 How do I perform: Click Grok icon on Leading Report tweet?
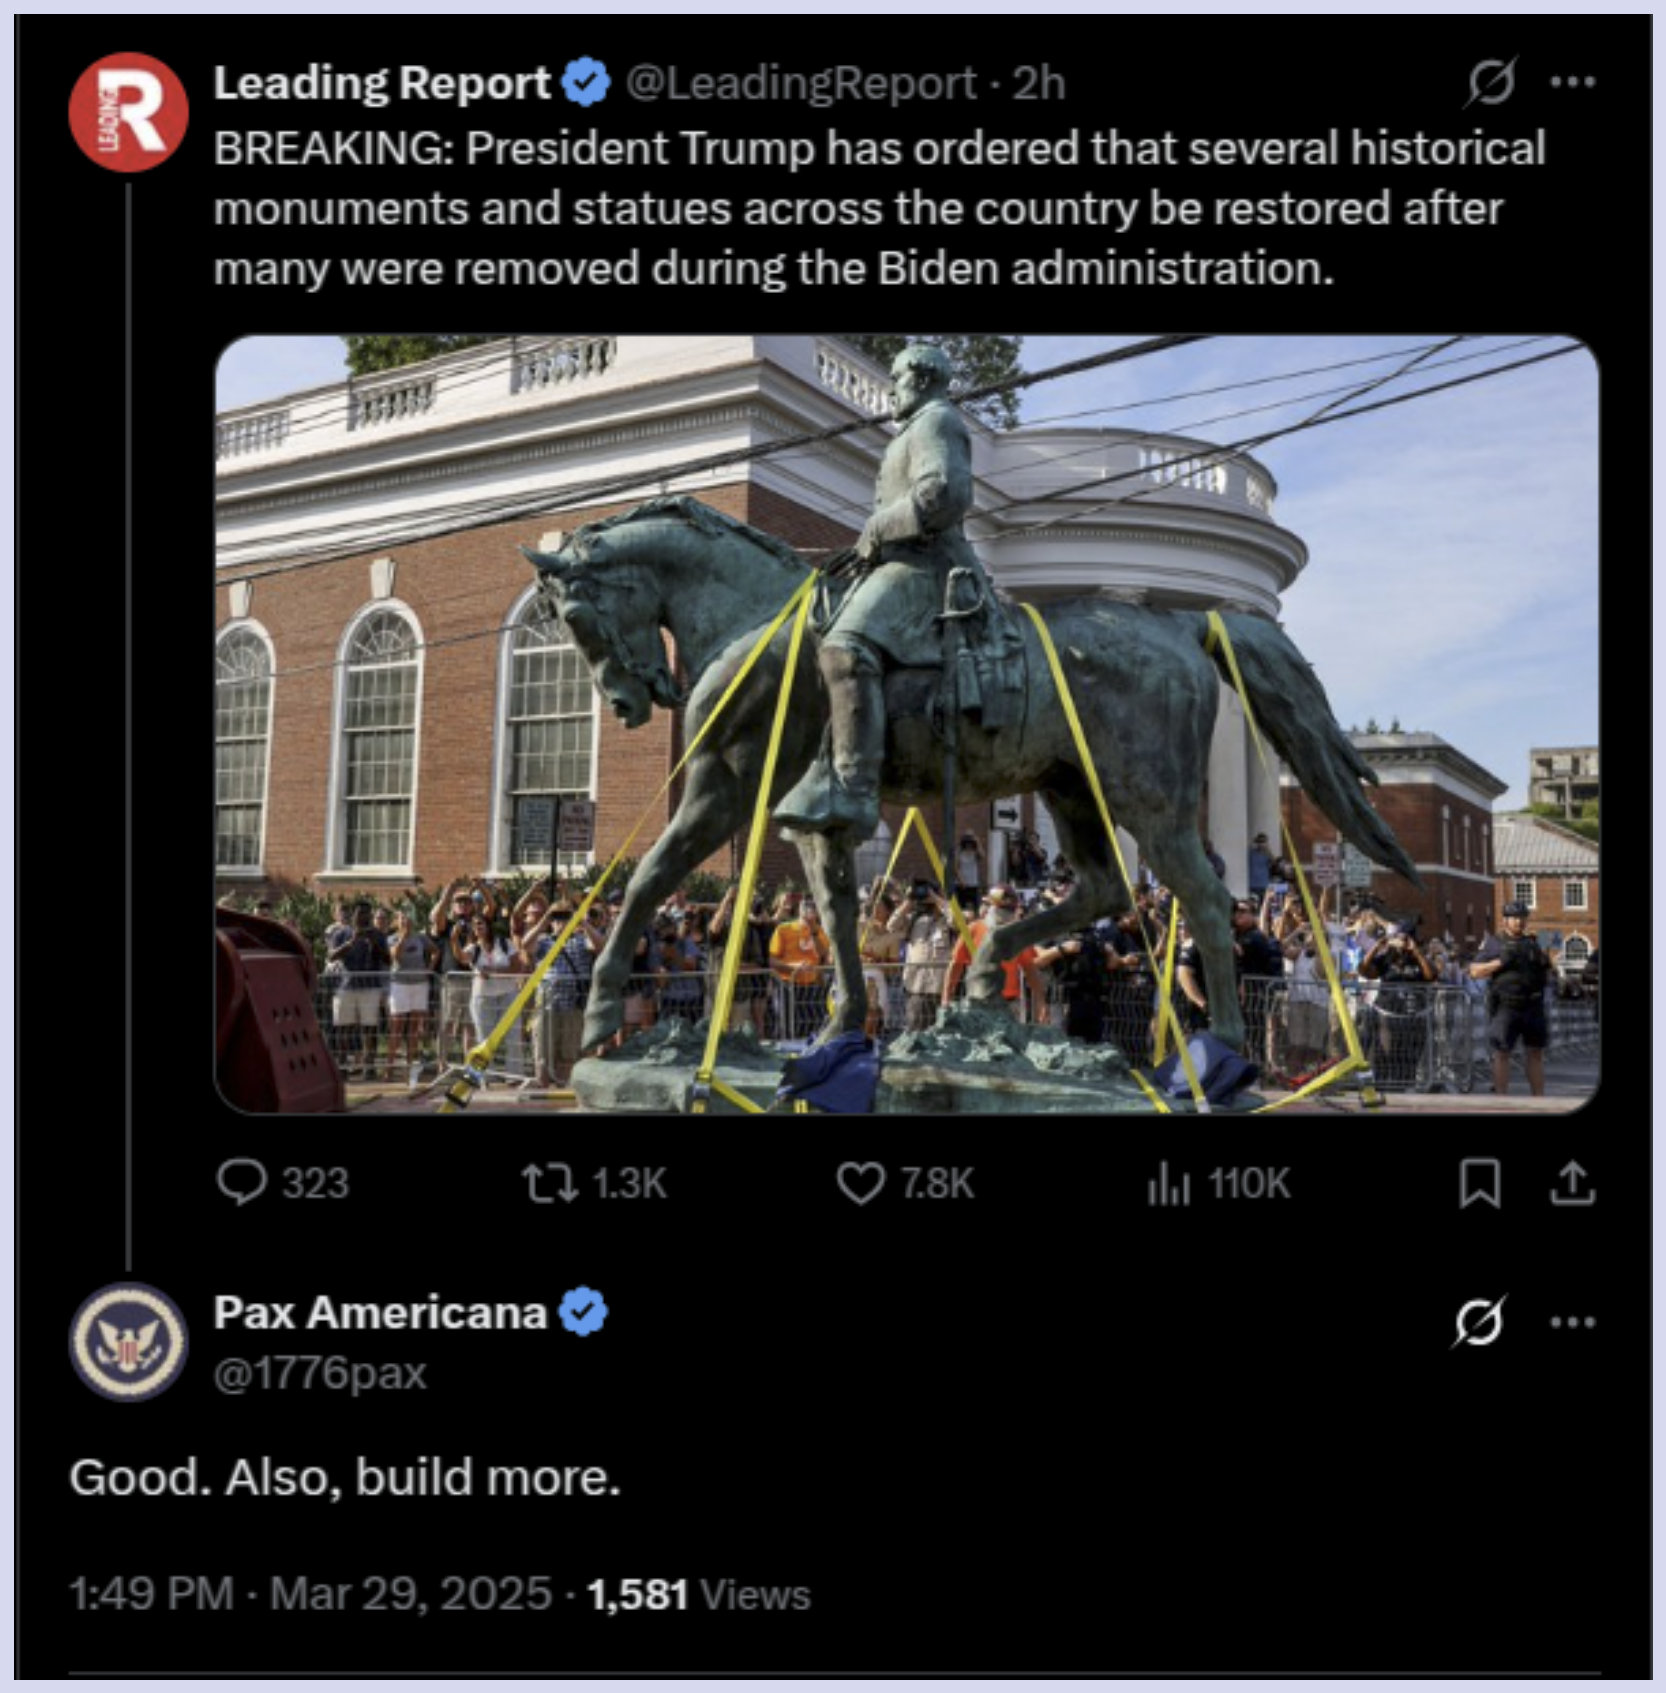coord(1490,82)
